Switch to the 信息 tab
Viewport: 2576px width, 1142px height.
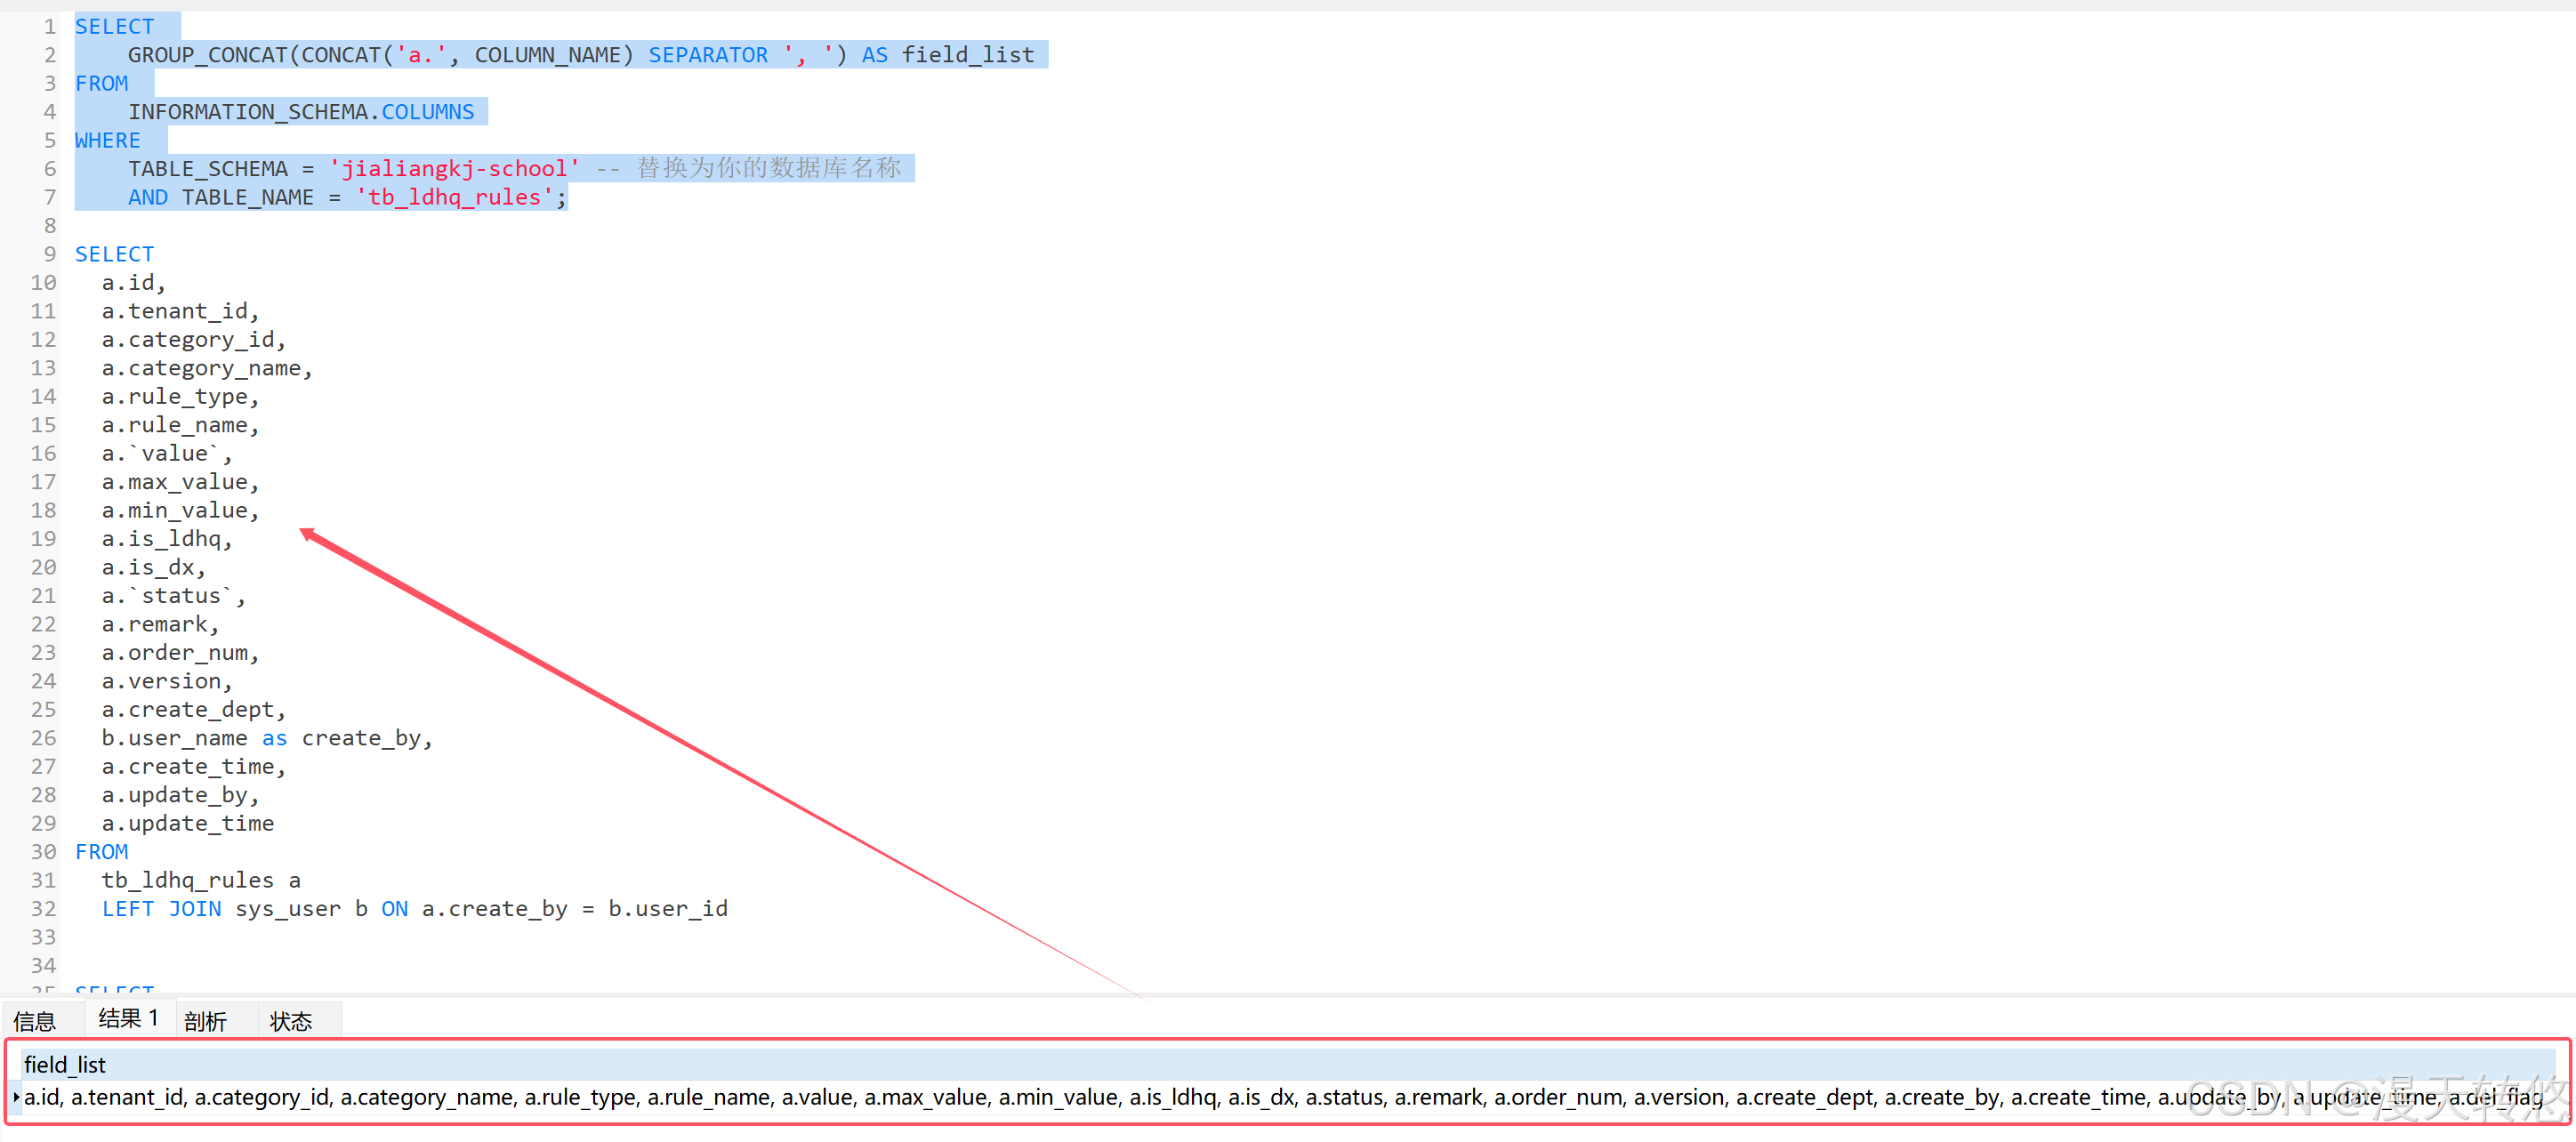(x=35, y=1021)
